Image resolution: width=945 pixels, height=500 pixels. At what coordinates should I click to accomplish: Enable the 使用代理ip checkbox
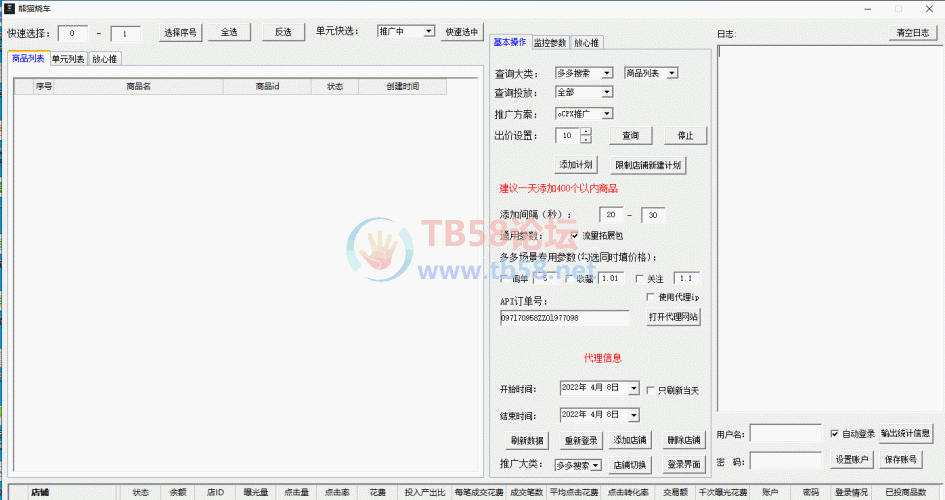[649, 298]
